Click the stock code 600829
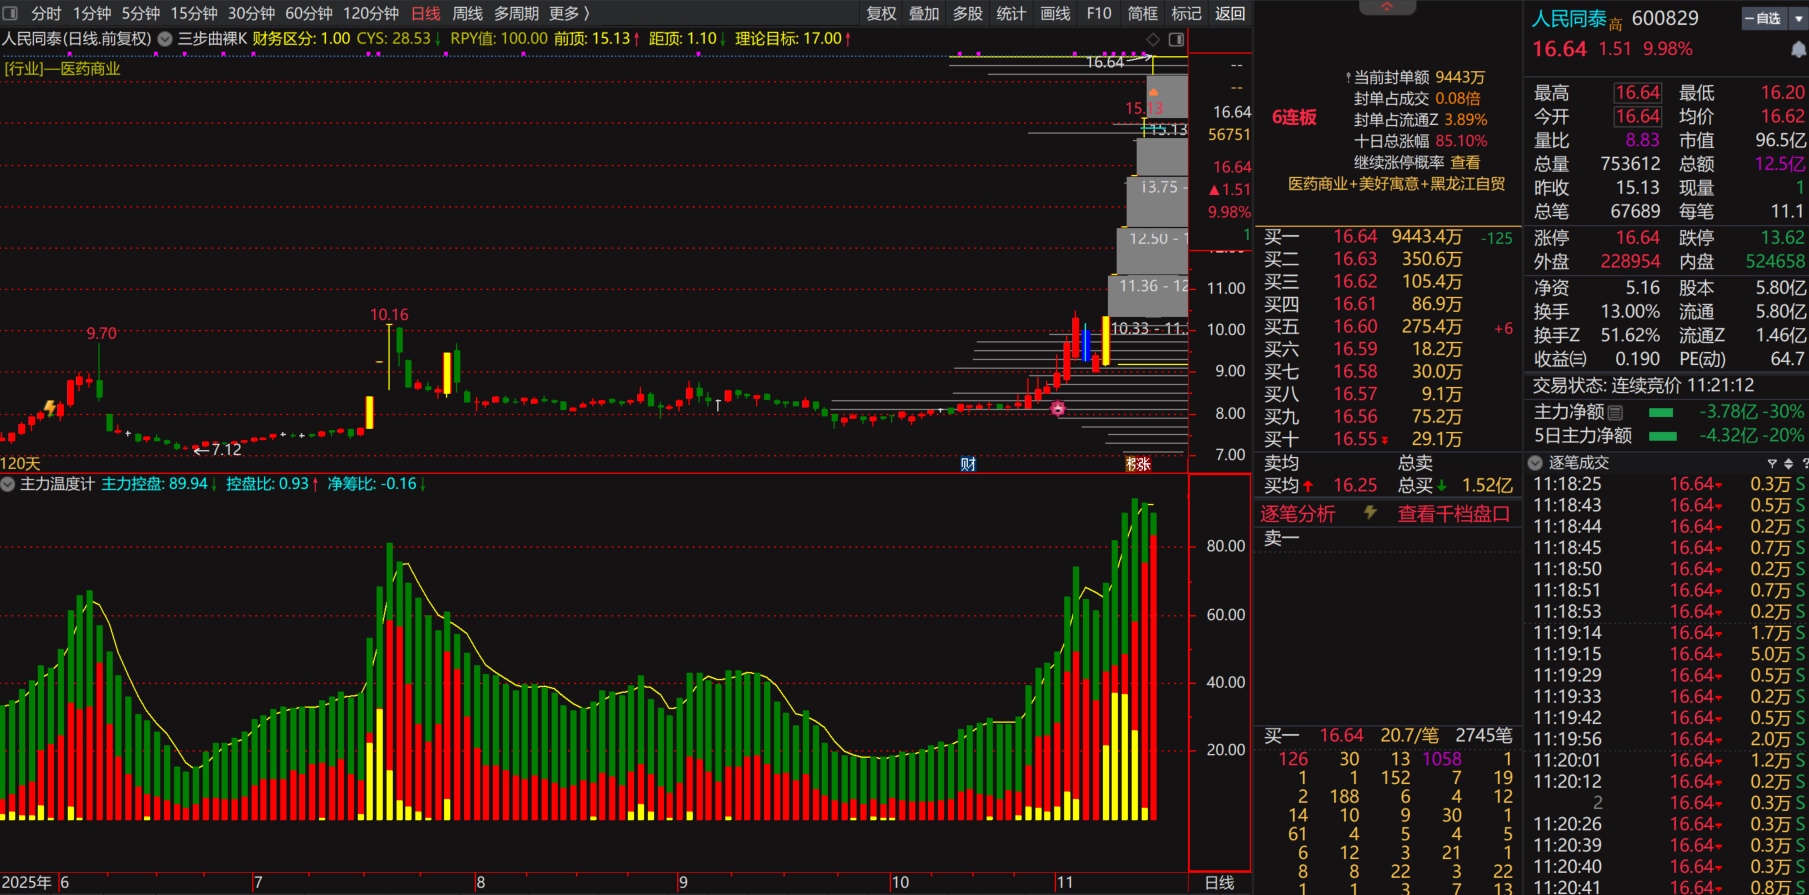Screen dimensions: 1809x895 point(1665,18)
